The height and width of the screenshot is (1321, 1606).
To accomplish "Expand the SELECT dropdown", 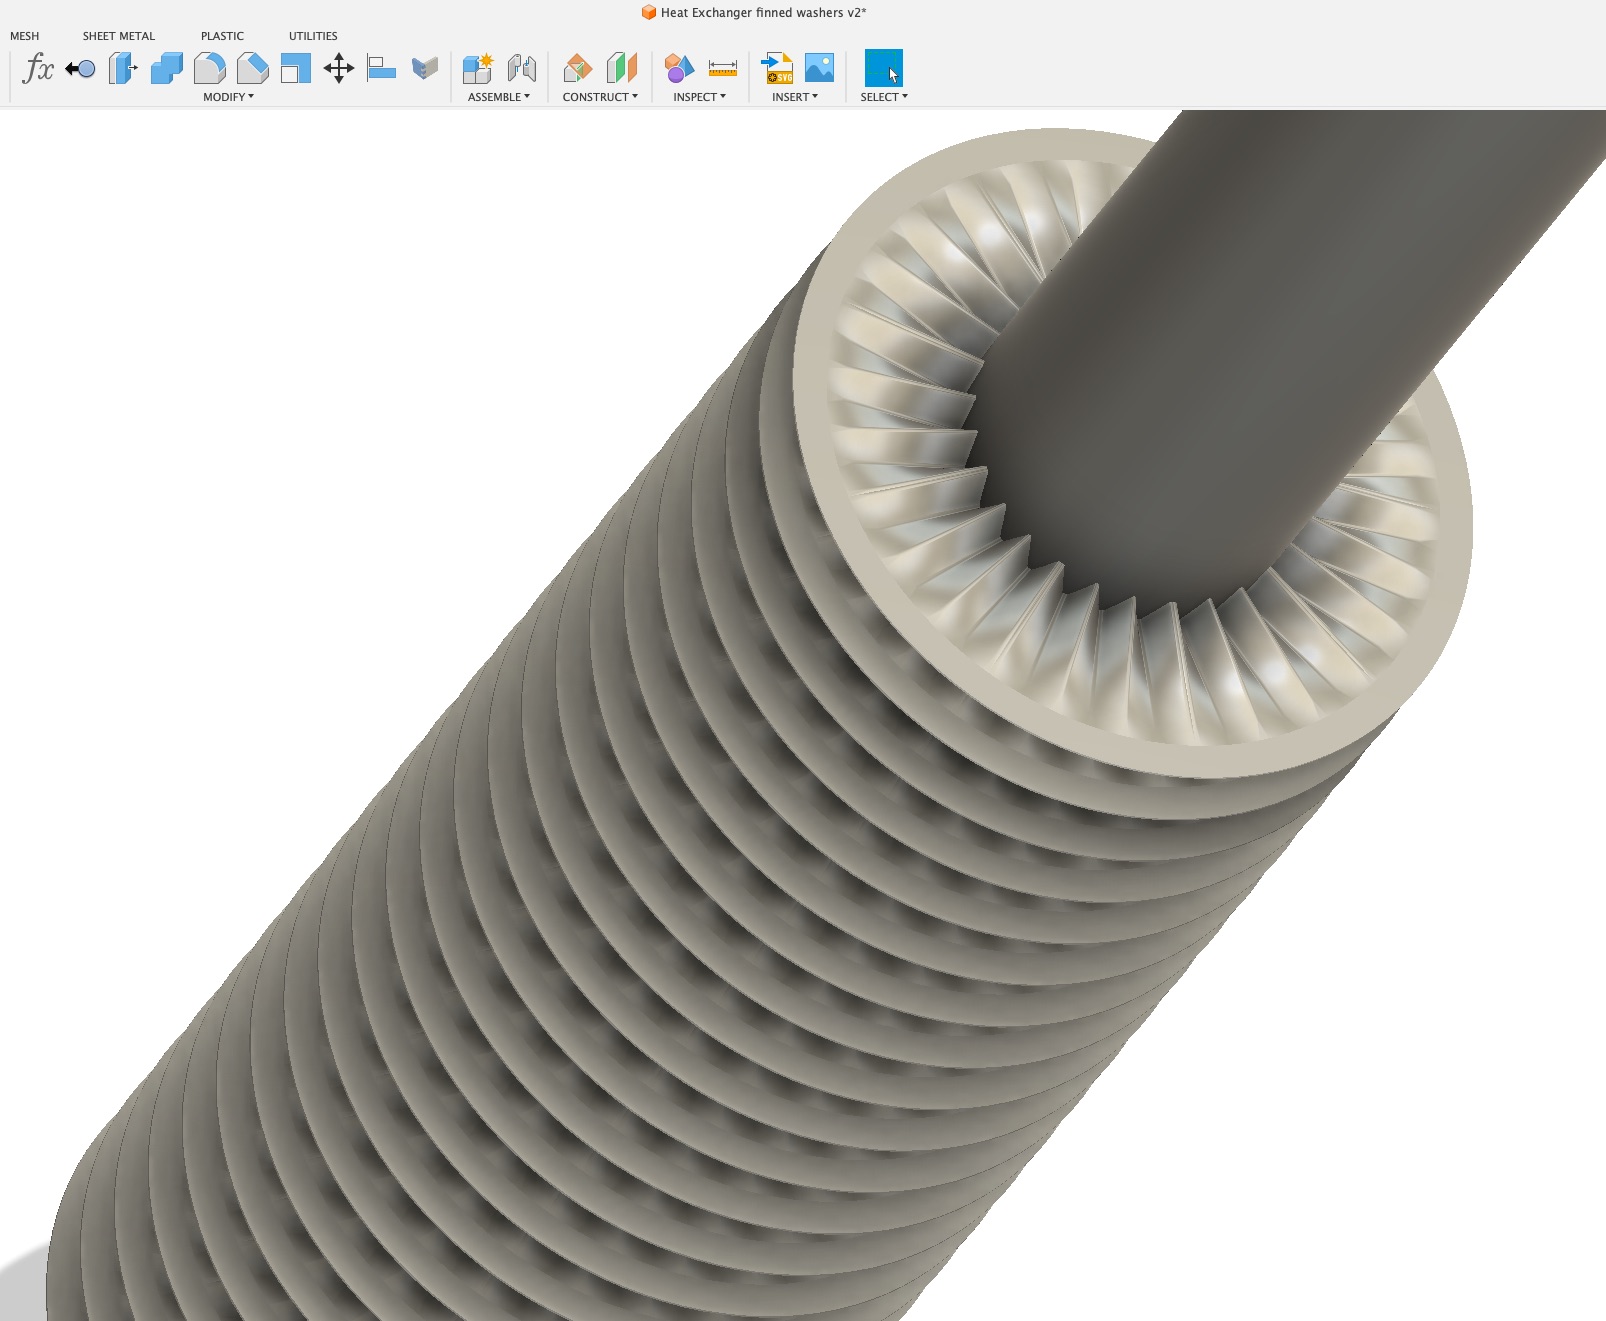I will [x=883, y=97].
